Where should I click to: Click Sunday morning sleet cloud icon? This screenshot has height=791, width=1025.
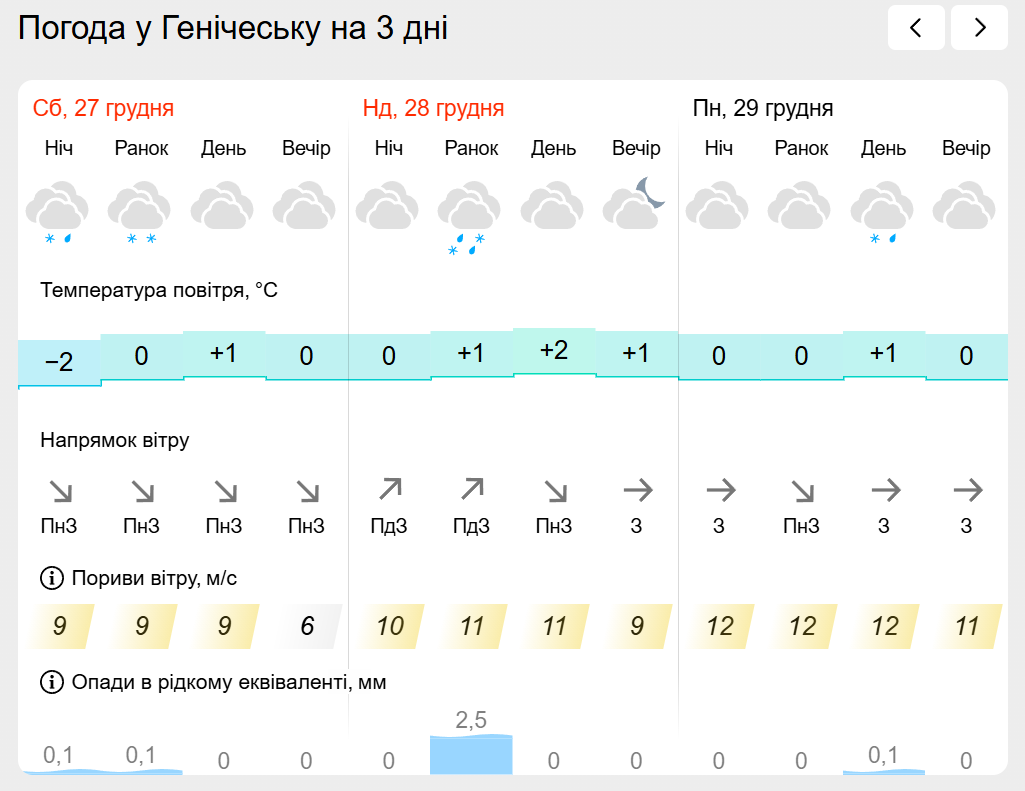(470, 216)
